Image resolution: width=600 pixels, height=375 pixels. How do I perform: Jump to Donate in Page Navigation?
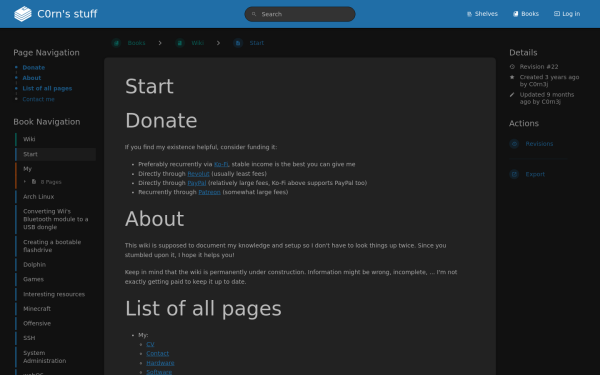(34, 67)
